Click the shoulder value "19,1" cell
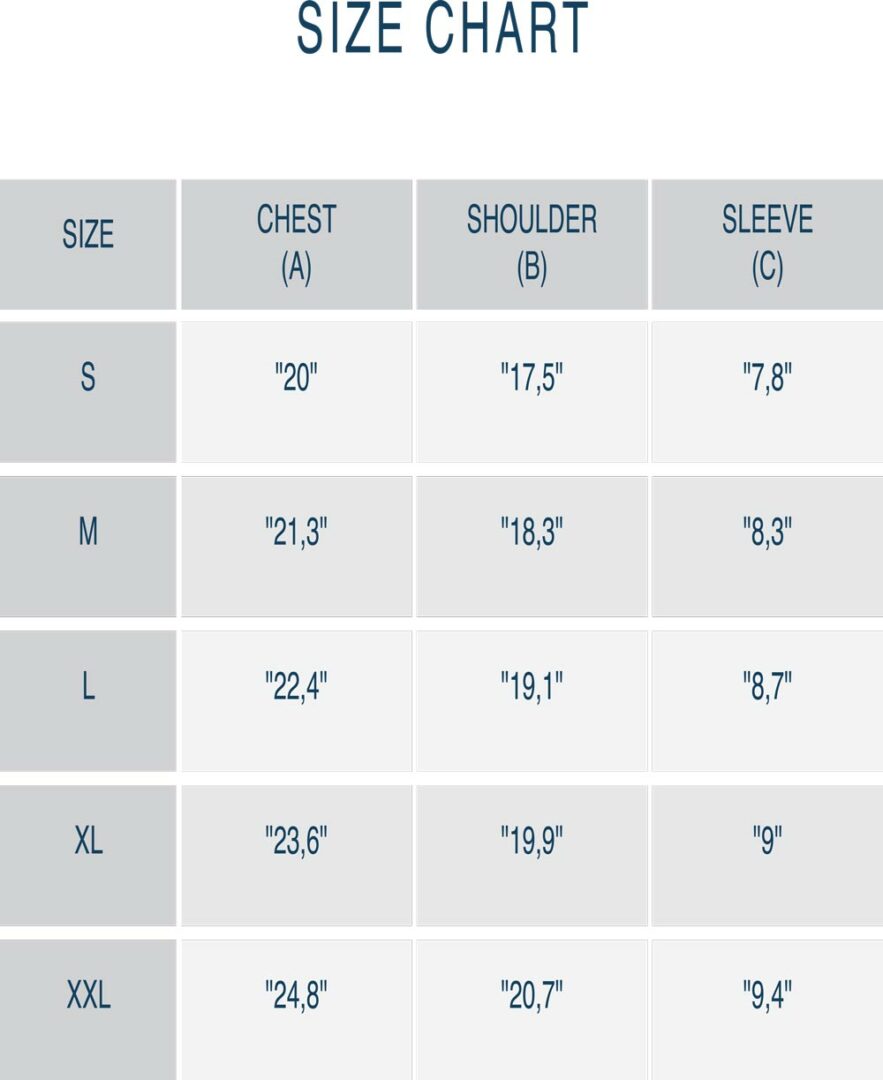Viewport: 883px width, 1080px height. [532, 700]
